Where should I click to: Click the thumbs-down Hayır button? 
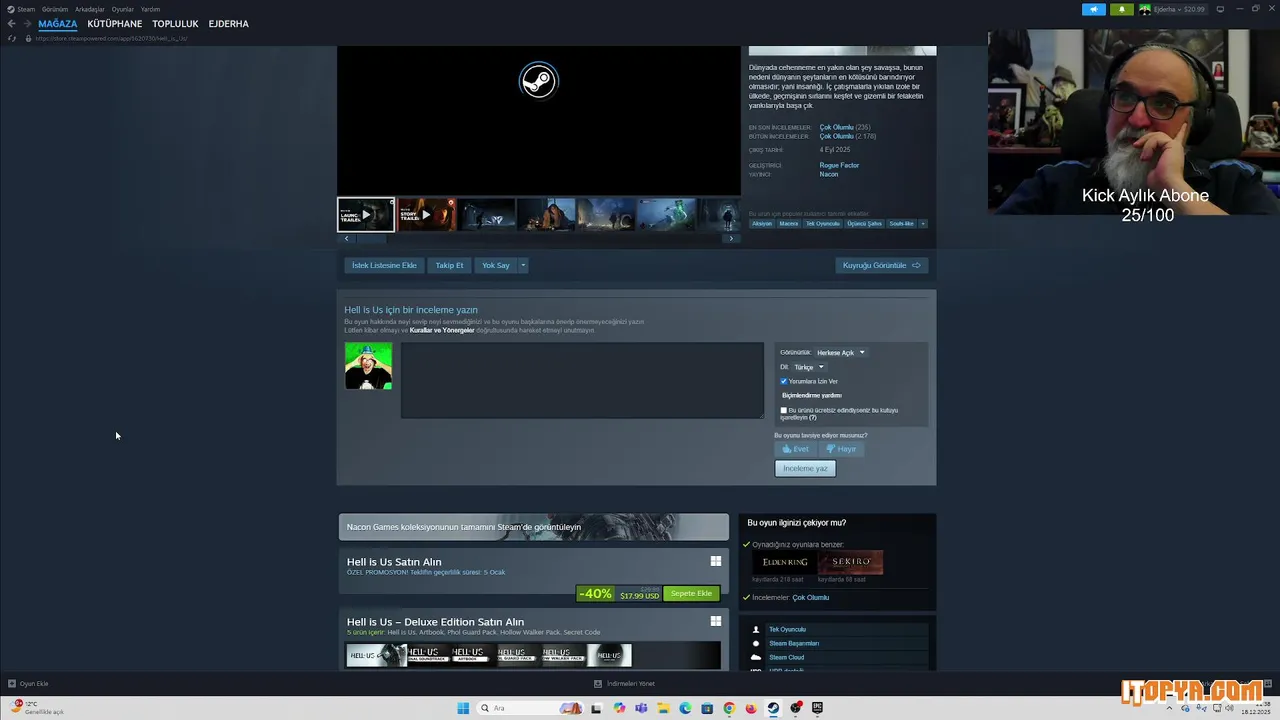(x=841, y=449)
